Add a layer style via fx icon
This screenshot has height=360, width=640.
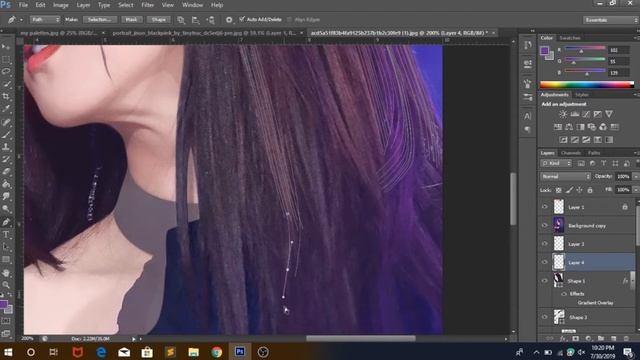click(x=563, y=338)
